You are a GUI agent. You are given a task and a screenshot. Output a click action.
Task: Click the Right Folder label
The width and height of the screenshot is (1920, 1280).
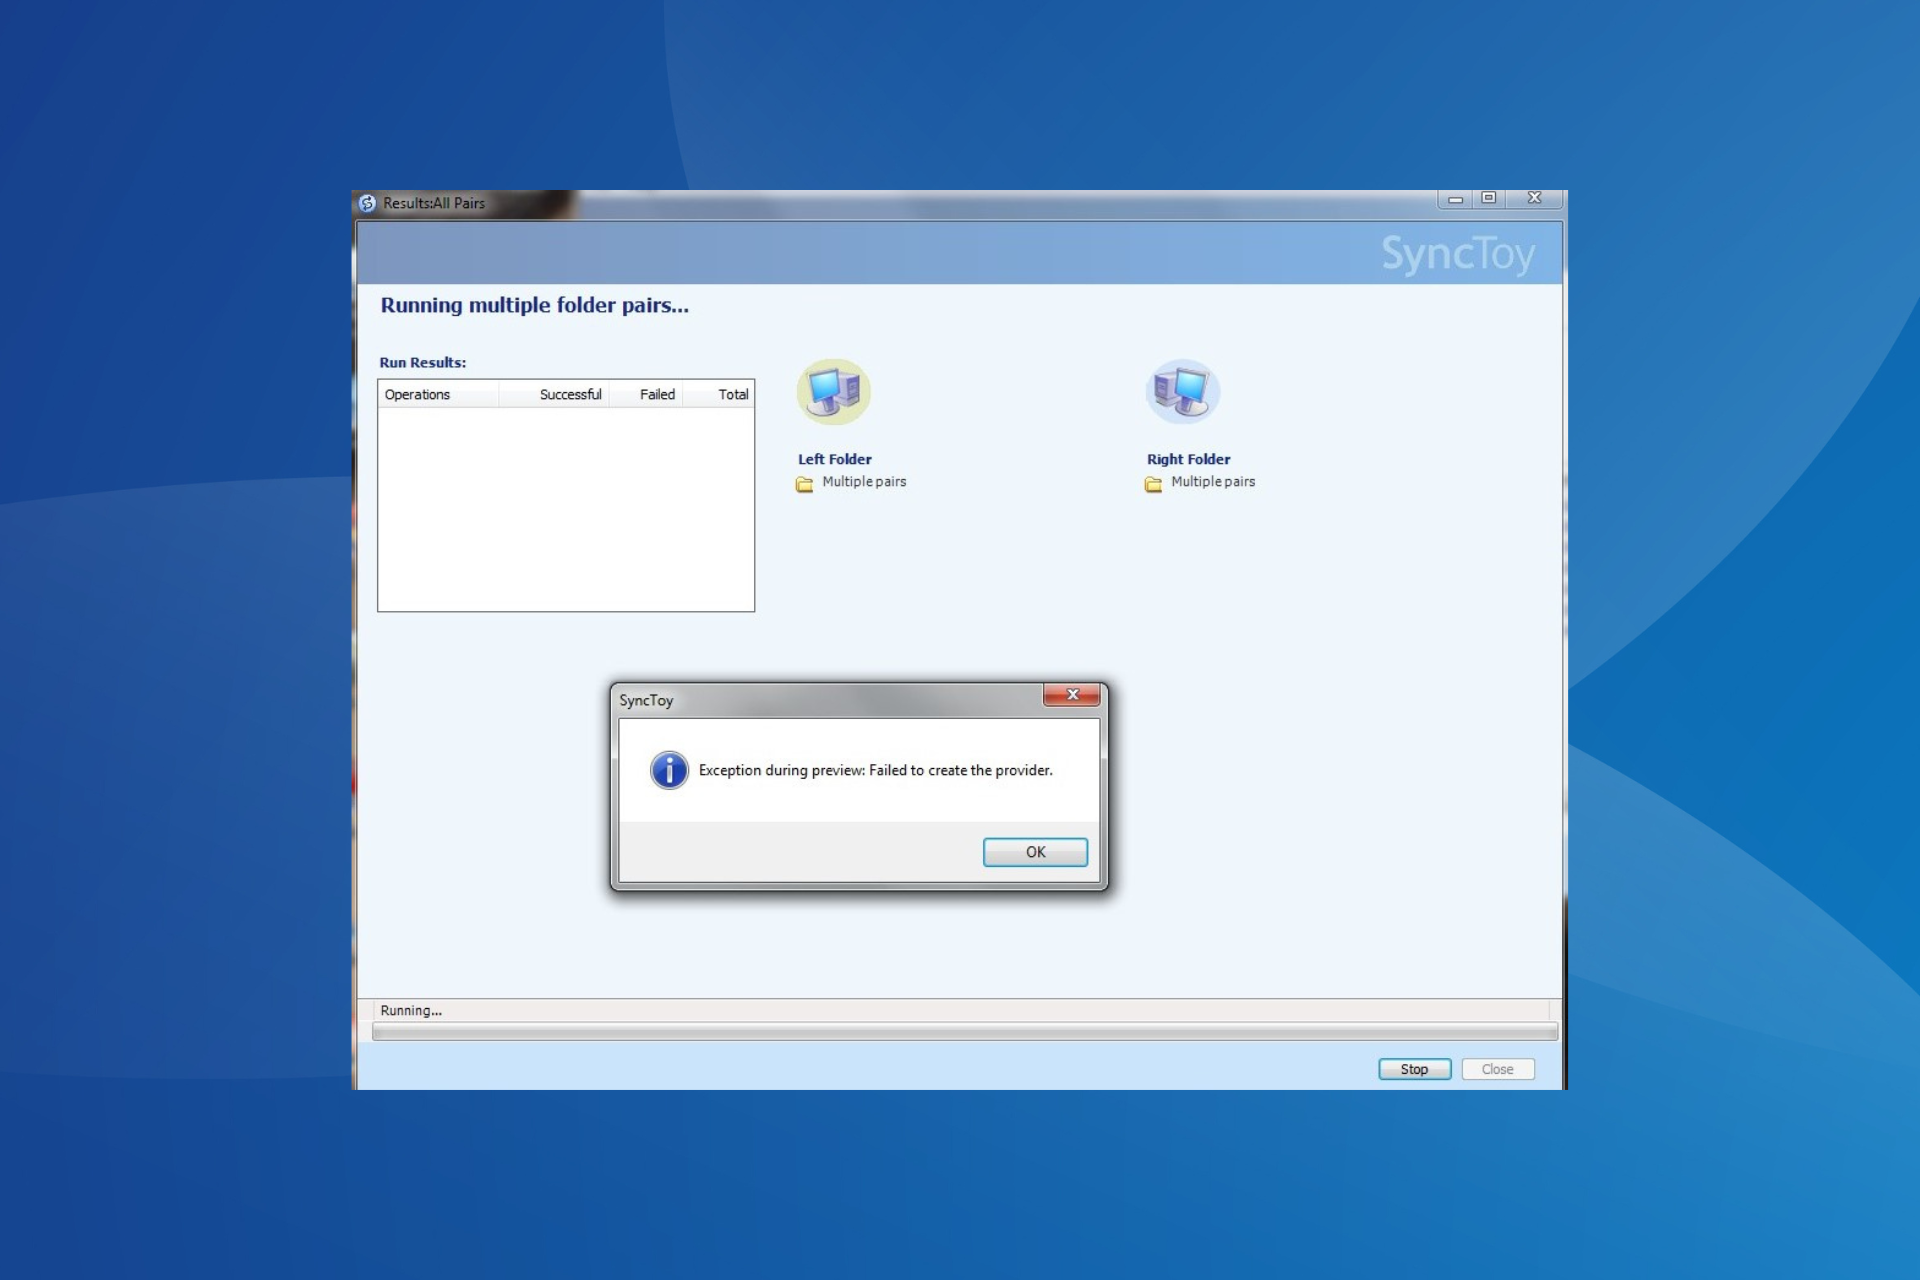[x=1189, y=459]
